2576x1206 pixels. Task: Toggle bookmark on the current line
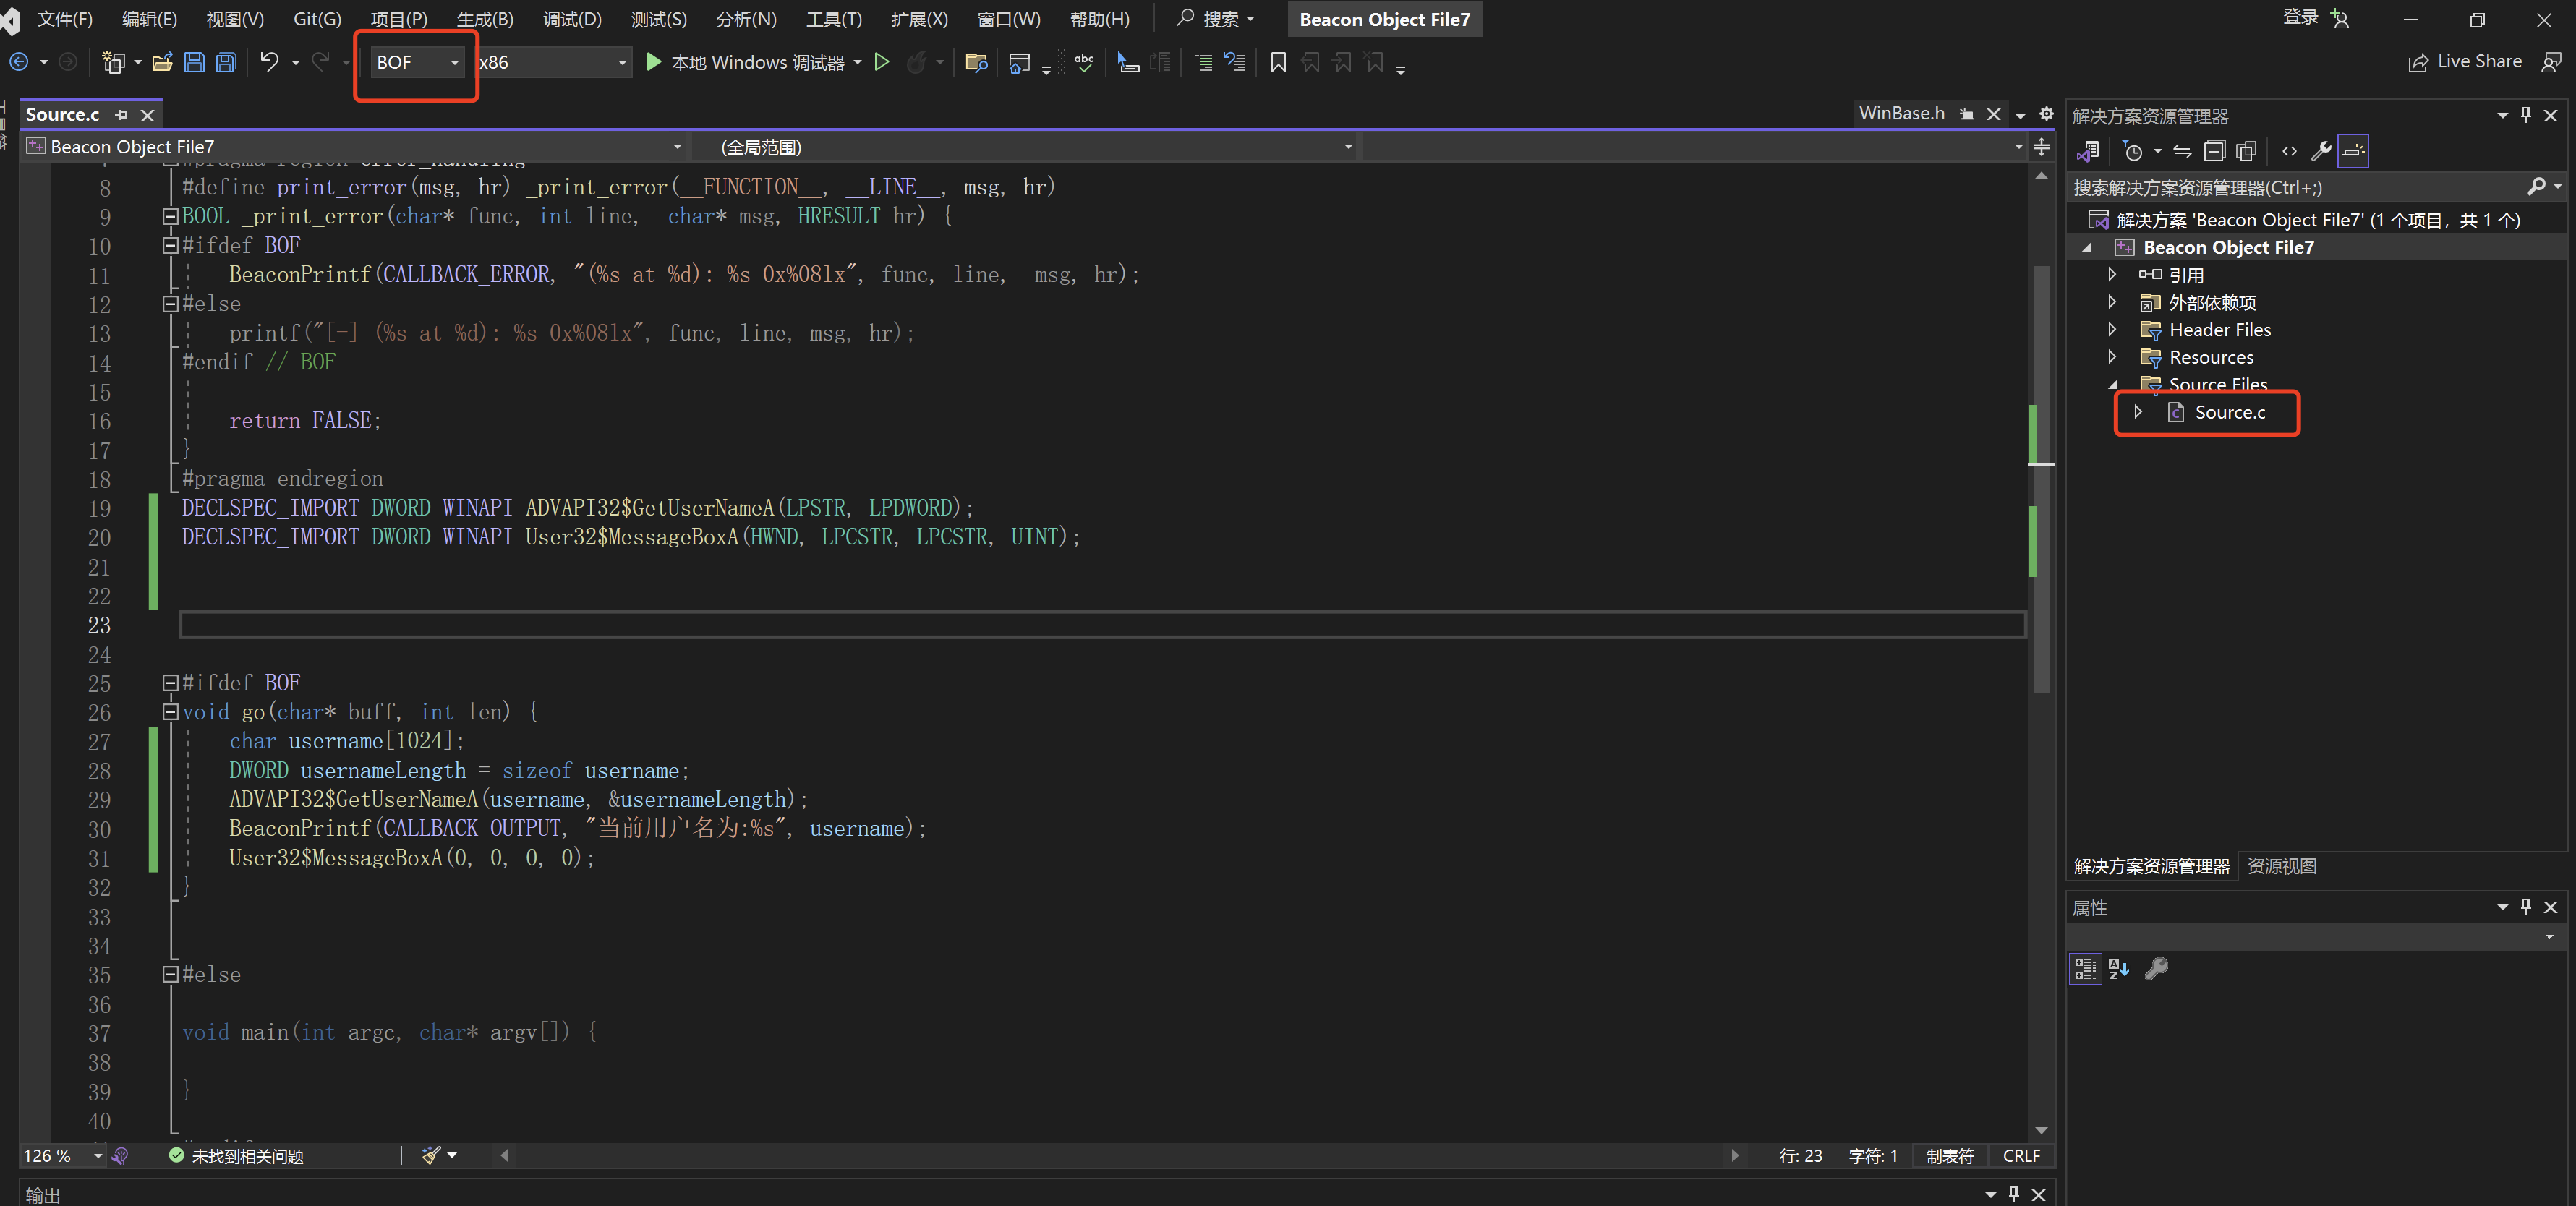click(1277, 63)
